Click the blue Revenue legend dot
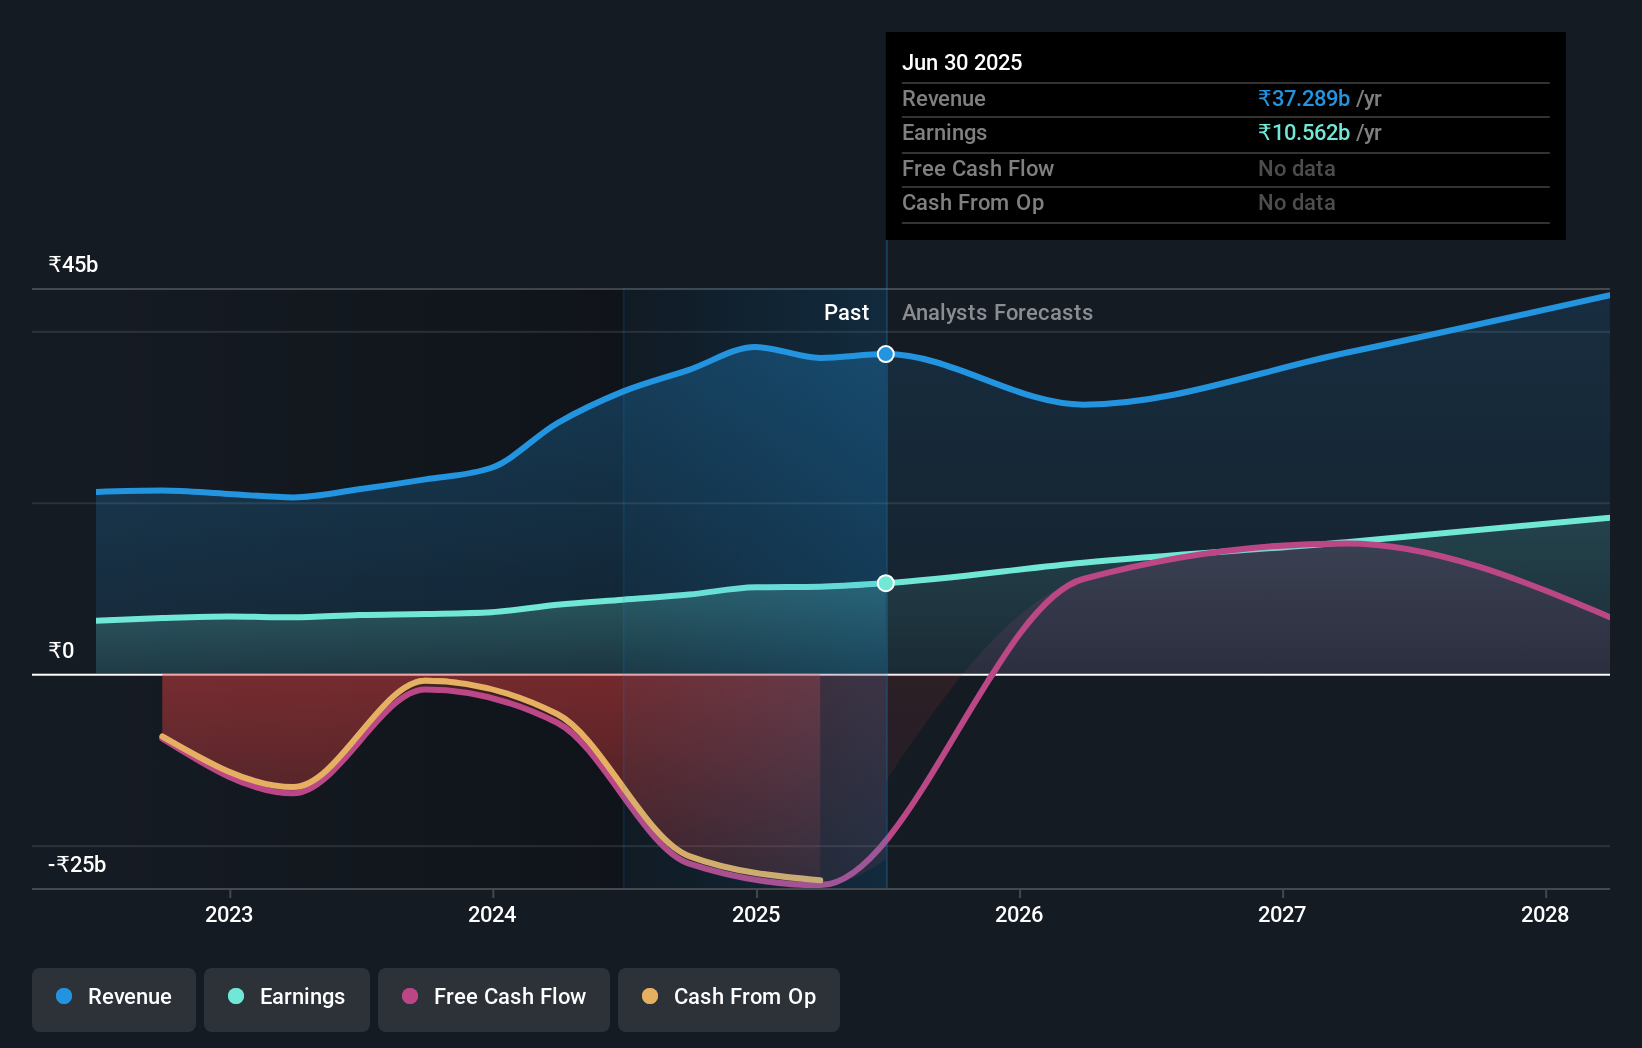 64,996
